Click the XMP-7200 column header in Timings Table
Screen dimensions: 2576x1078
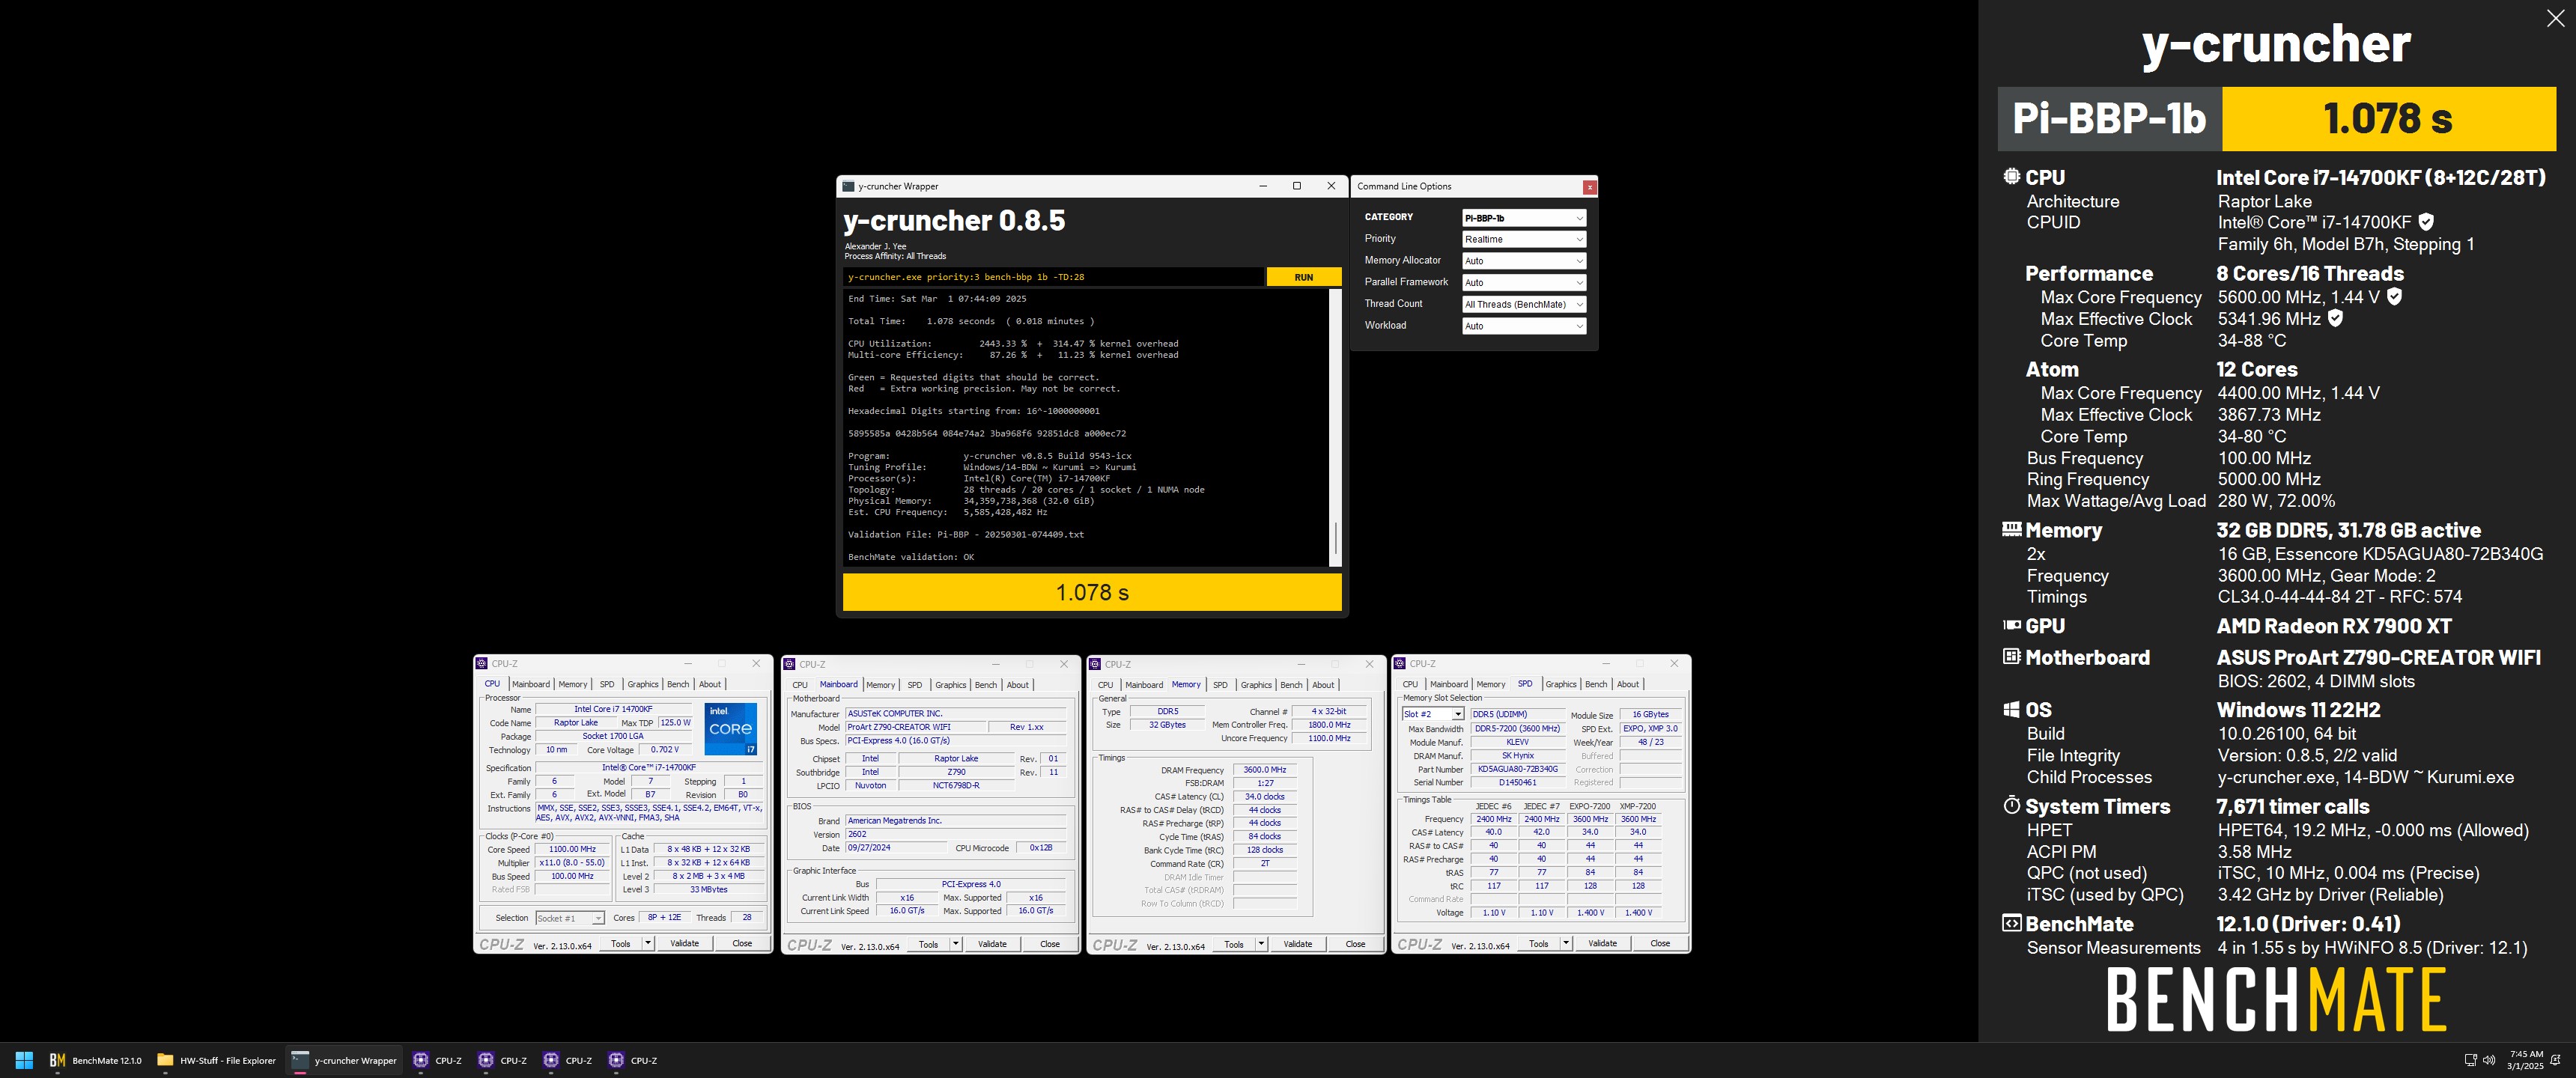(x=1638, y=806)
